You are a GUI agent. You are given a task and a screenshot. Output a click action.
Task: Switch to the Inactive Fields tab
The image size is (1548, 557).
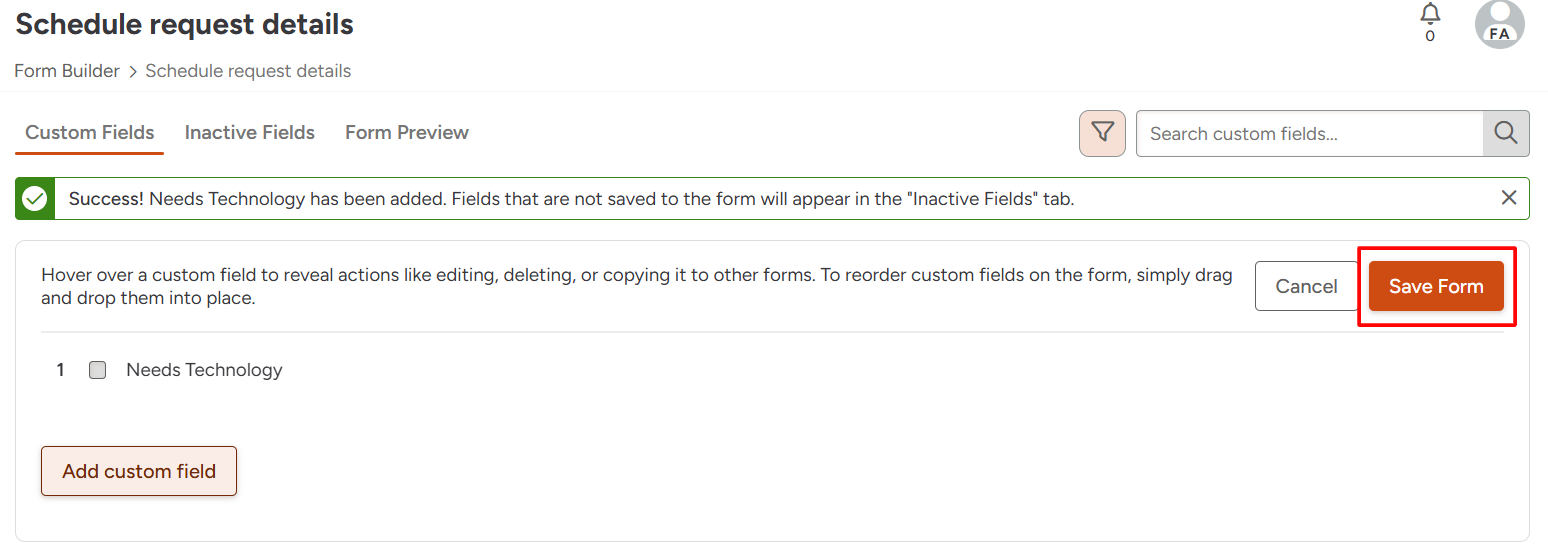(250, 133)
